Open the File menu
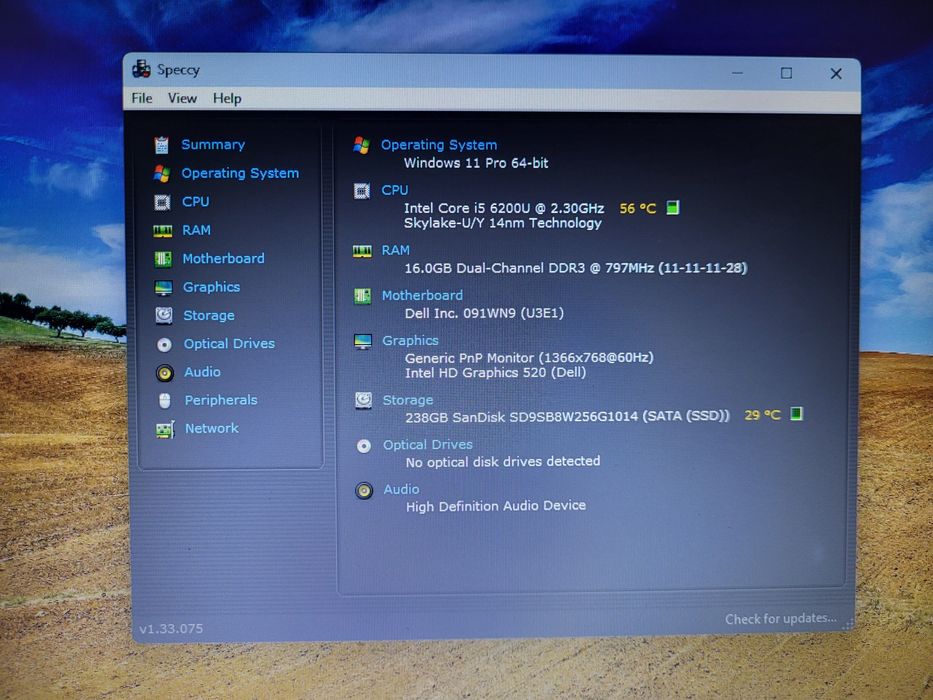Image resolution: width=933 pixels, height=700 pixels. click(142, 98)
